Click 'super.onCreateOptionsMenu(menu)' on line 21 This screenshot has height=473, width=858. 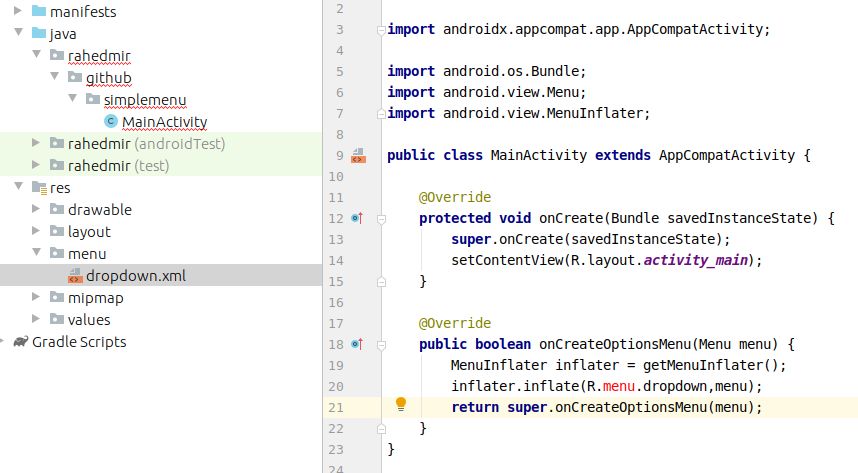tap(630, 407)
